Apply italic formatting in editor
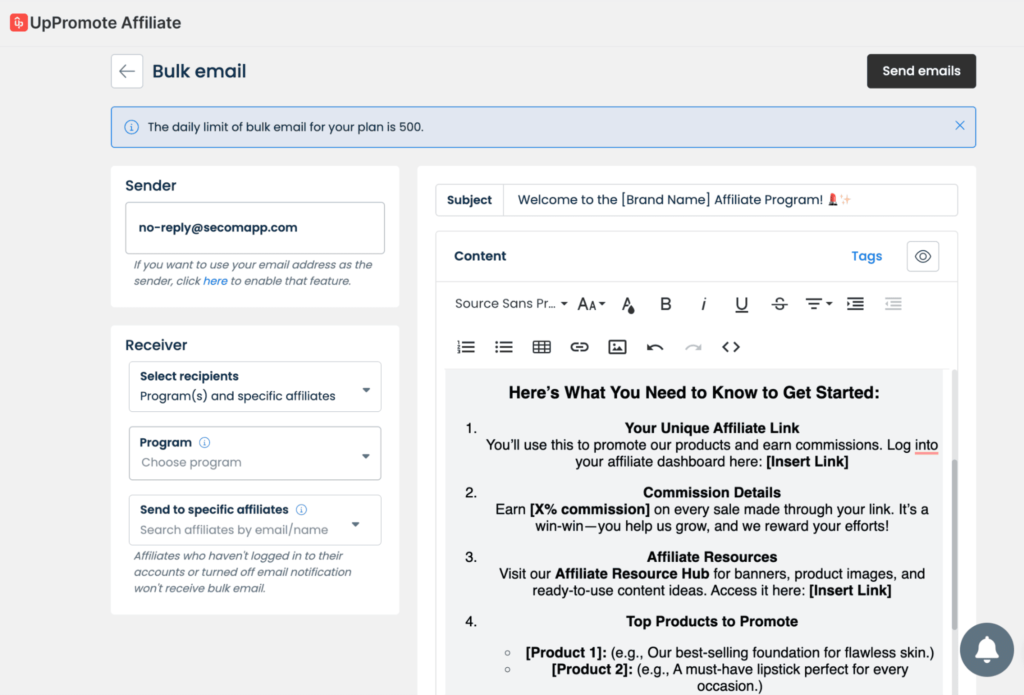This screenshot has width=1024, height=695. click(703, 304)
